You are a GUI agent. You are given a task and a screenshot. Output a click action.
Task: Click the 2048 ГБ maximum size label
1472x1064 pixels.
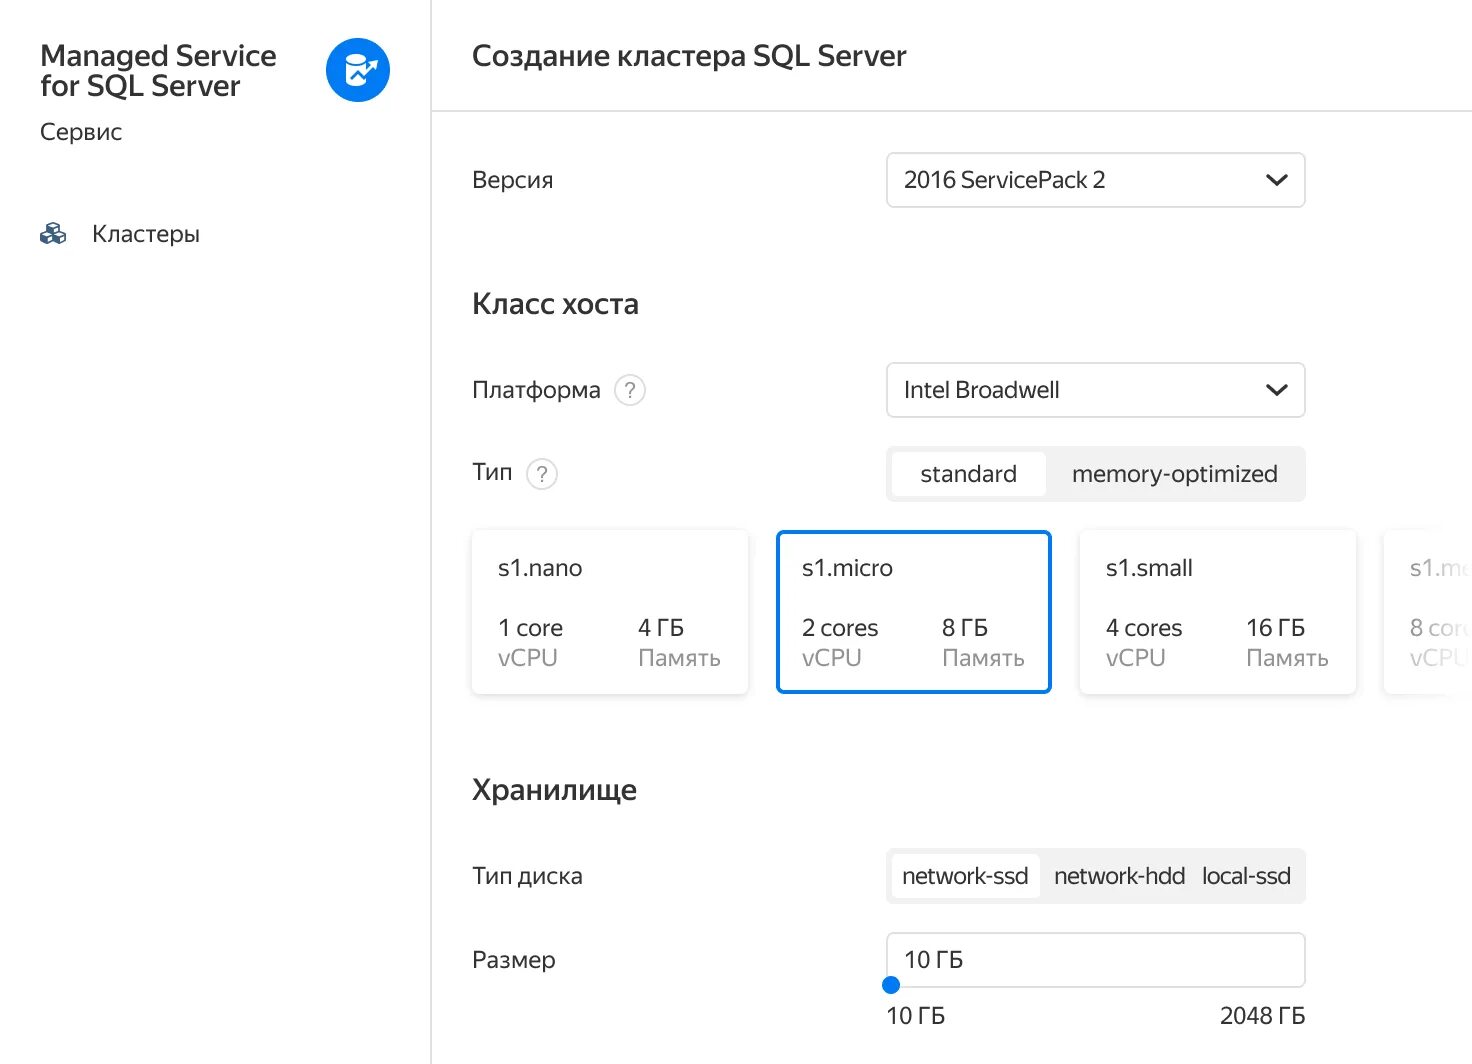[1262, 1016]
